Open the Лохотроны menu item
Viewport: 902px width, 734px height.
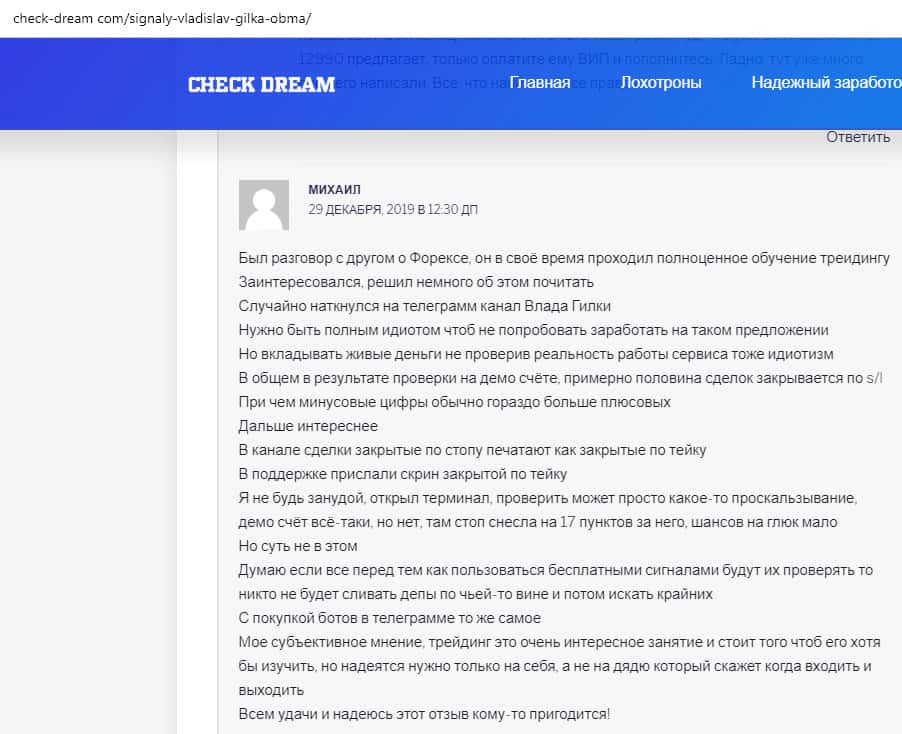coord(661,83)
